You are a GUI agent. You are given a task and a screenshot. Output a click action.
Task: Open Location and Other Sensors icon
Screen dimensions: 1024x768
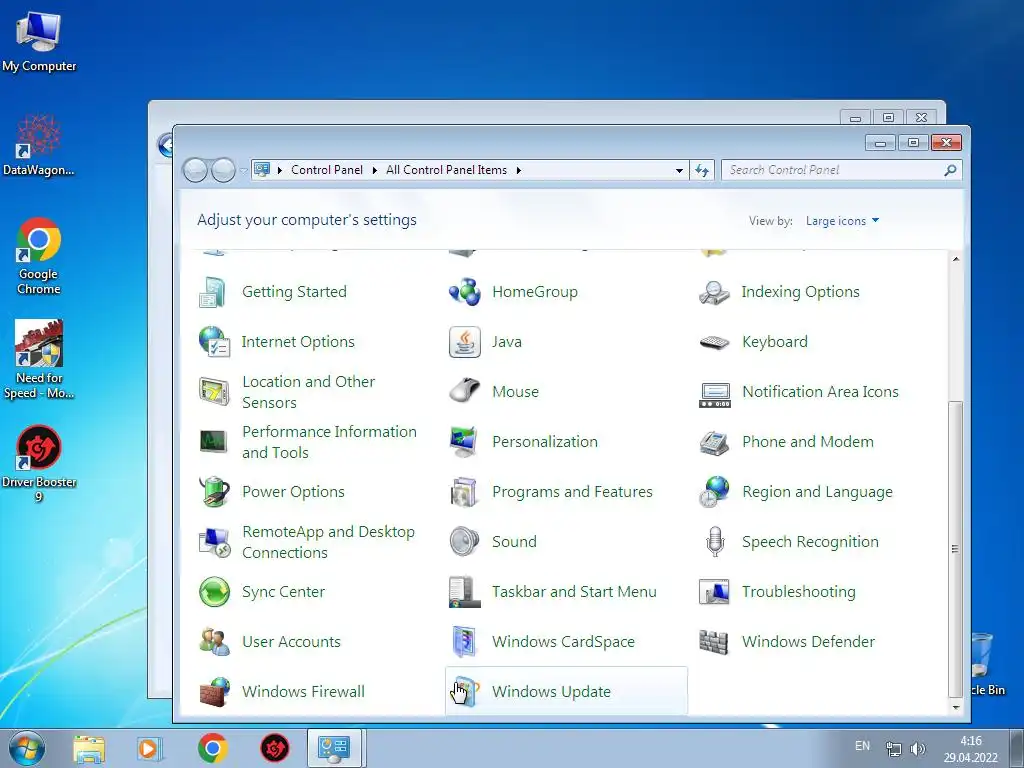coord(214,392)
